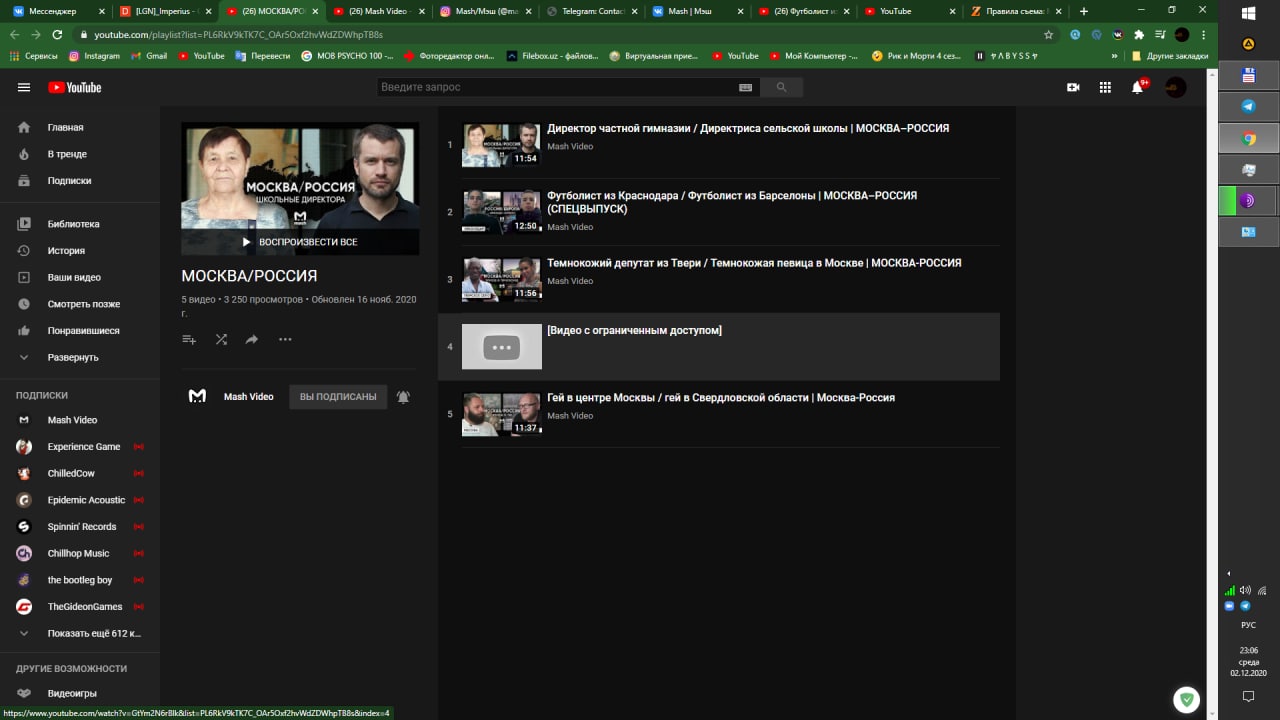Open Experience Game subscription
The height and width of the screenshot is (720, 1280).
coord(80,447)
